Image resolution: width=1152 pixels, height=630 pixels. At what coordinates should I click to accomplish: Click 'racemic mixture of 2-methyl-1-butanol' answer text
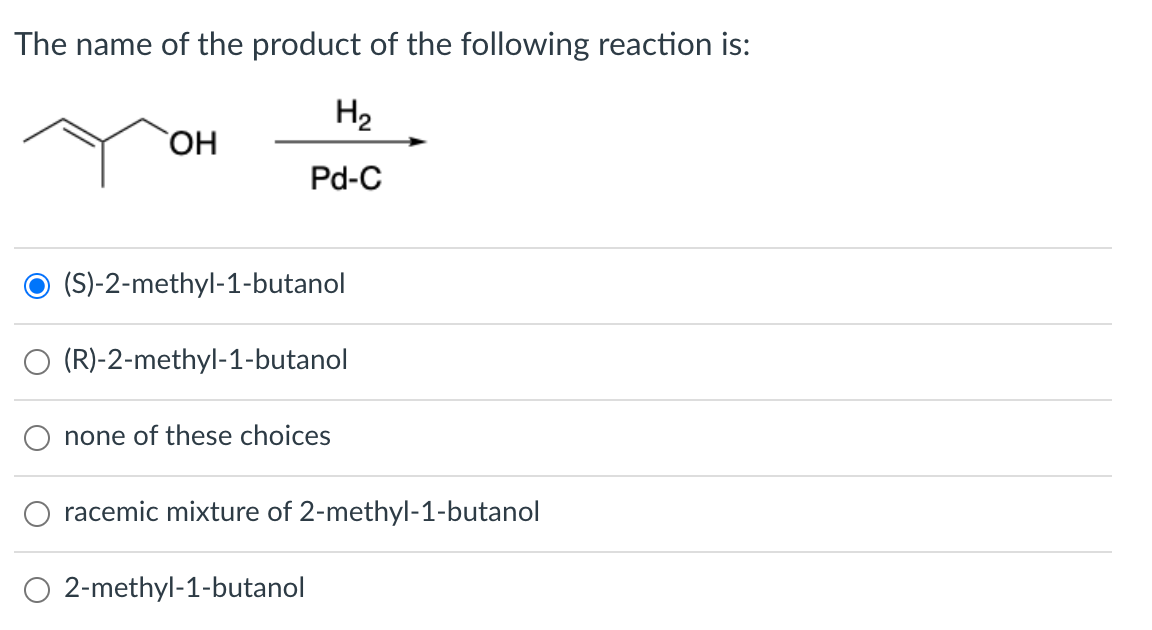(x=301, y=512)
